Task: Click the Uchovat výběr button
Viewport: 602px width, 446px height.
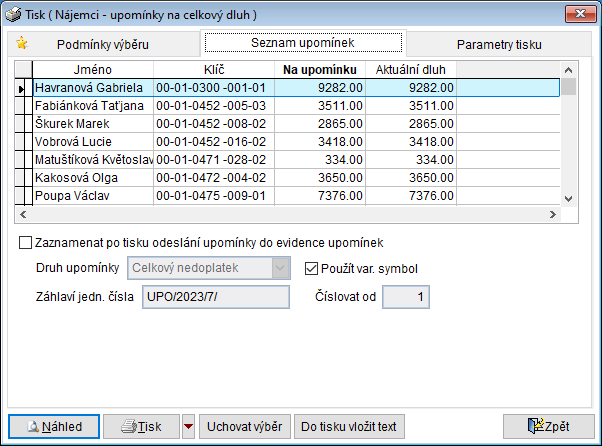Action: [x=245, y=427]
